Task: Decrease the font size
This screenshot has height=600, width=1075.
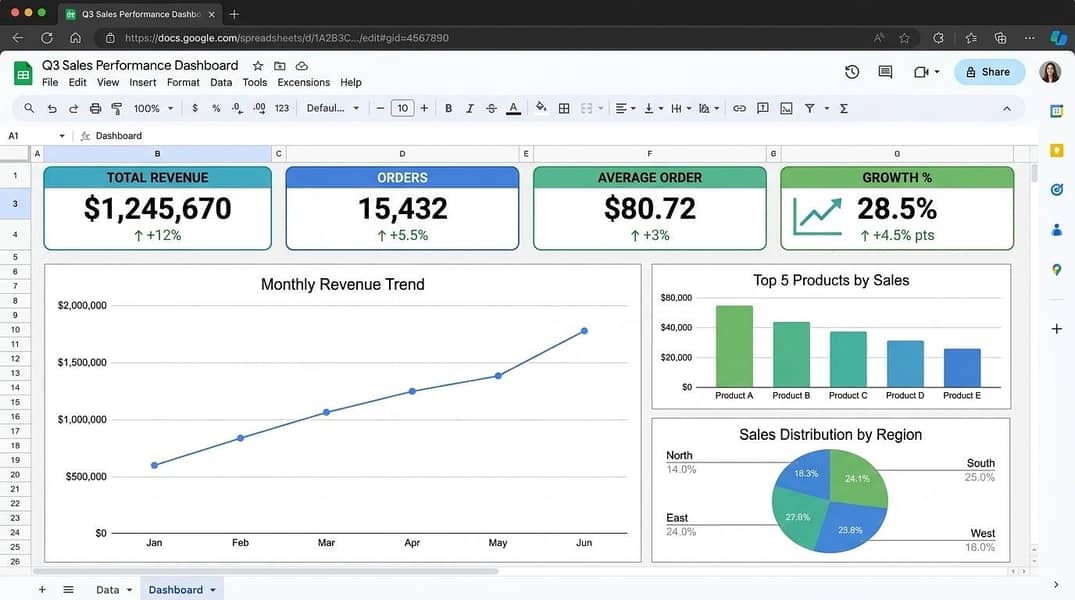Action: click(381, 108)
